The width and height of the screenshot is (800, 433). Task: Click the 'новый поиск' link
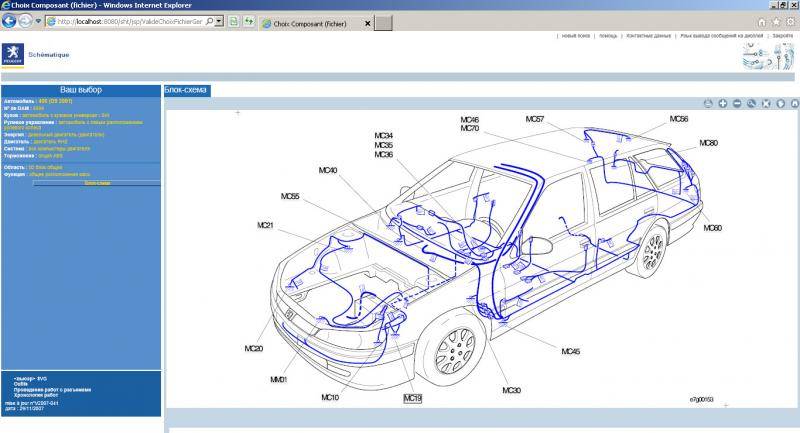[x=576, y=36]
